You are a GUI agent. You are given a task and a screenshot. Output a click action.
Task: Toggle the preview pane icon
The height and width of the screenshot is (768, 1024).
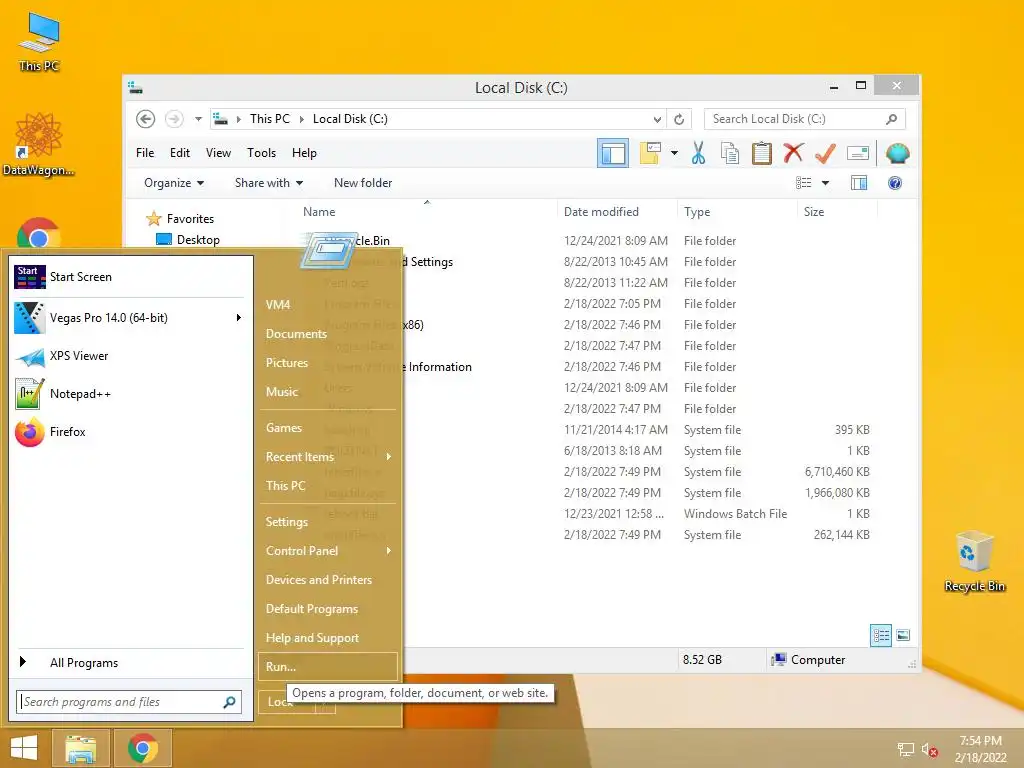(859, 183)
